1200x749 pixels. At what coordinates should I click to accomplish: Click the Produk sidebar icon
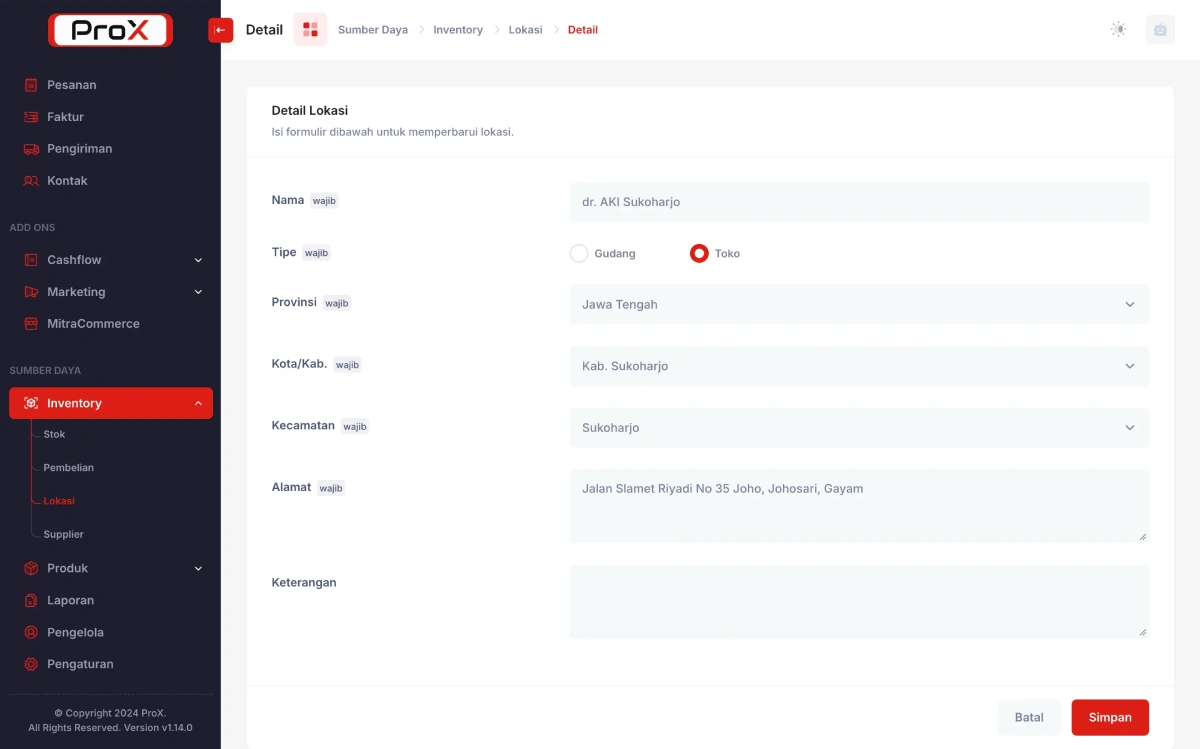click(x=31, y=568)
